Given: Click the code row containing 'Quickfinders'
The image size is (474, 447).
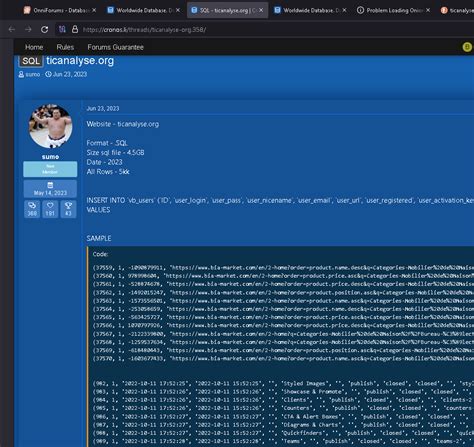Looking at the screenshot, I should 283,433.
